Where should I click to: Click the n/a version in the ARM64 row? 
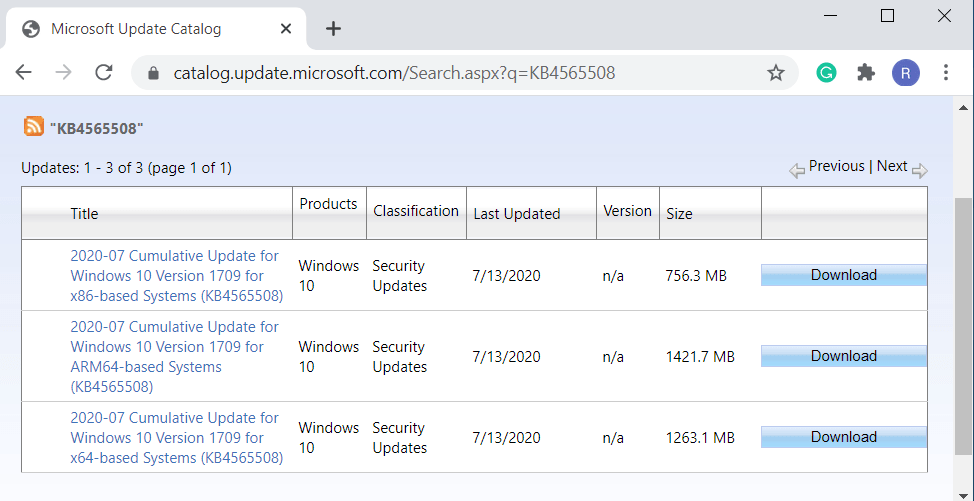coord(613,357)
